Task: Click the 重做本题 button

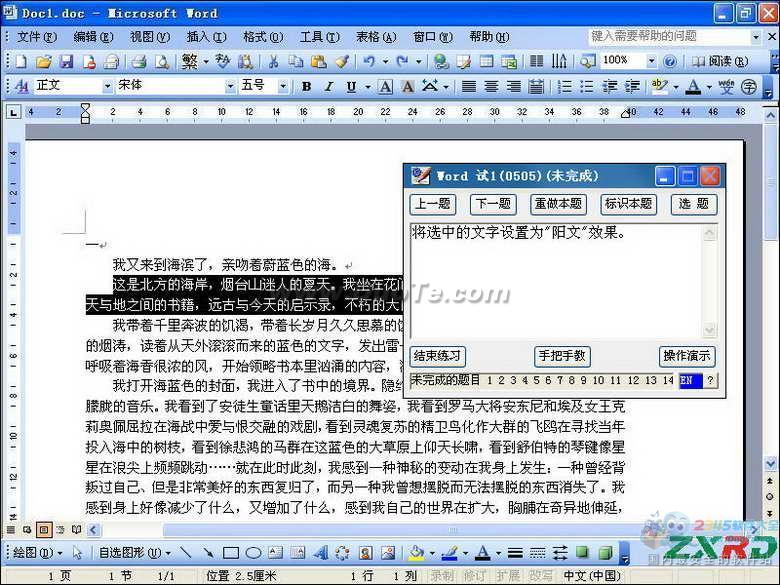Action: tap(558, 204)
